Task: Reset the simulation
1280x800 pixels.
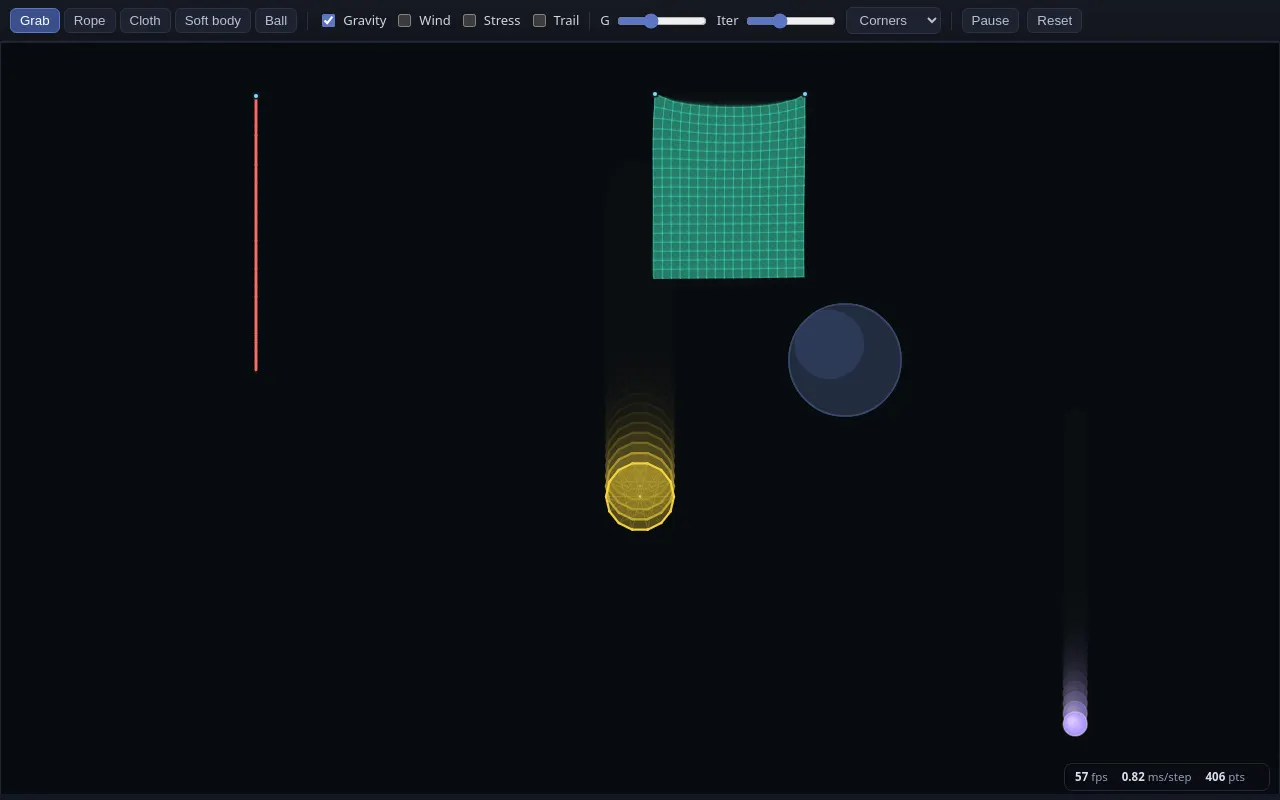Action: click(x=1054, y=20)
